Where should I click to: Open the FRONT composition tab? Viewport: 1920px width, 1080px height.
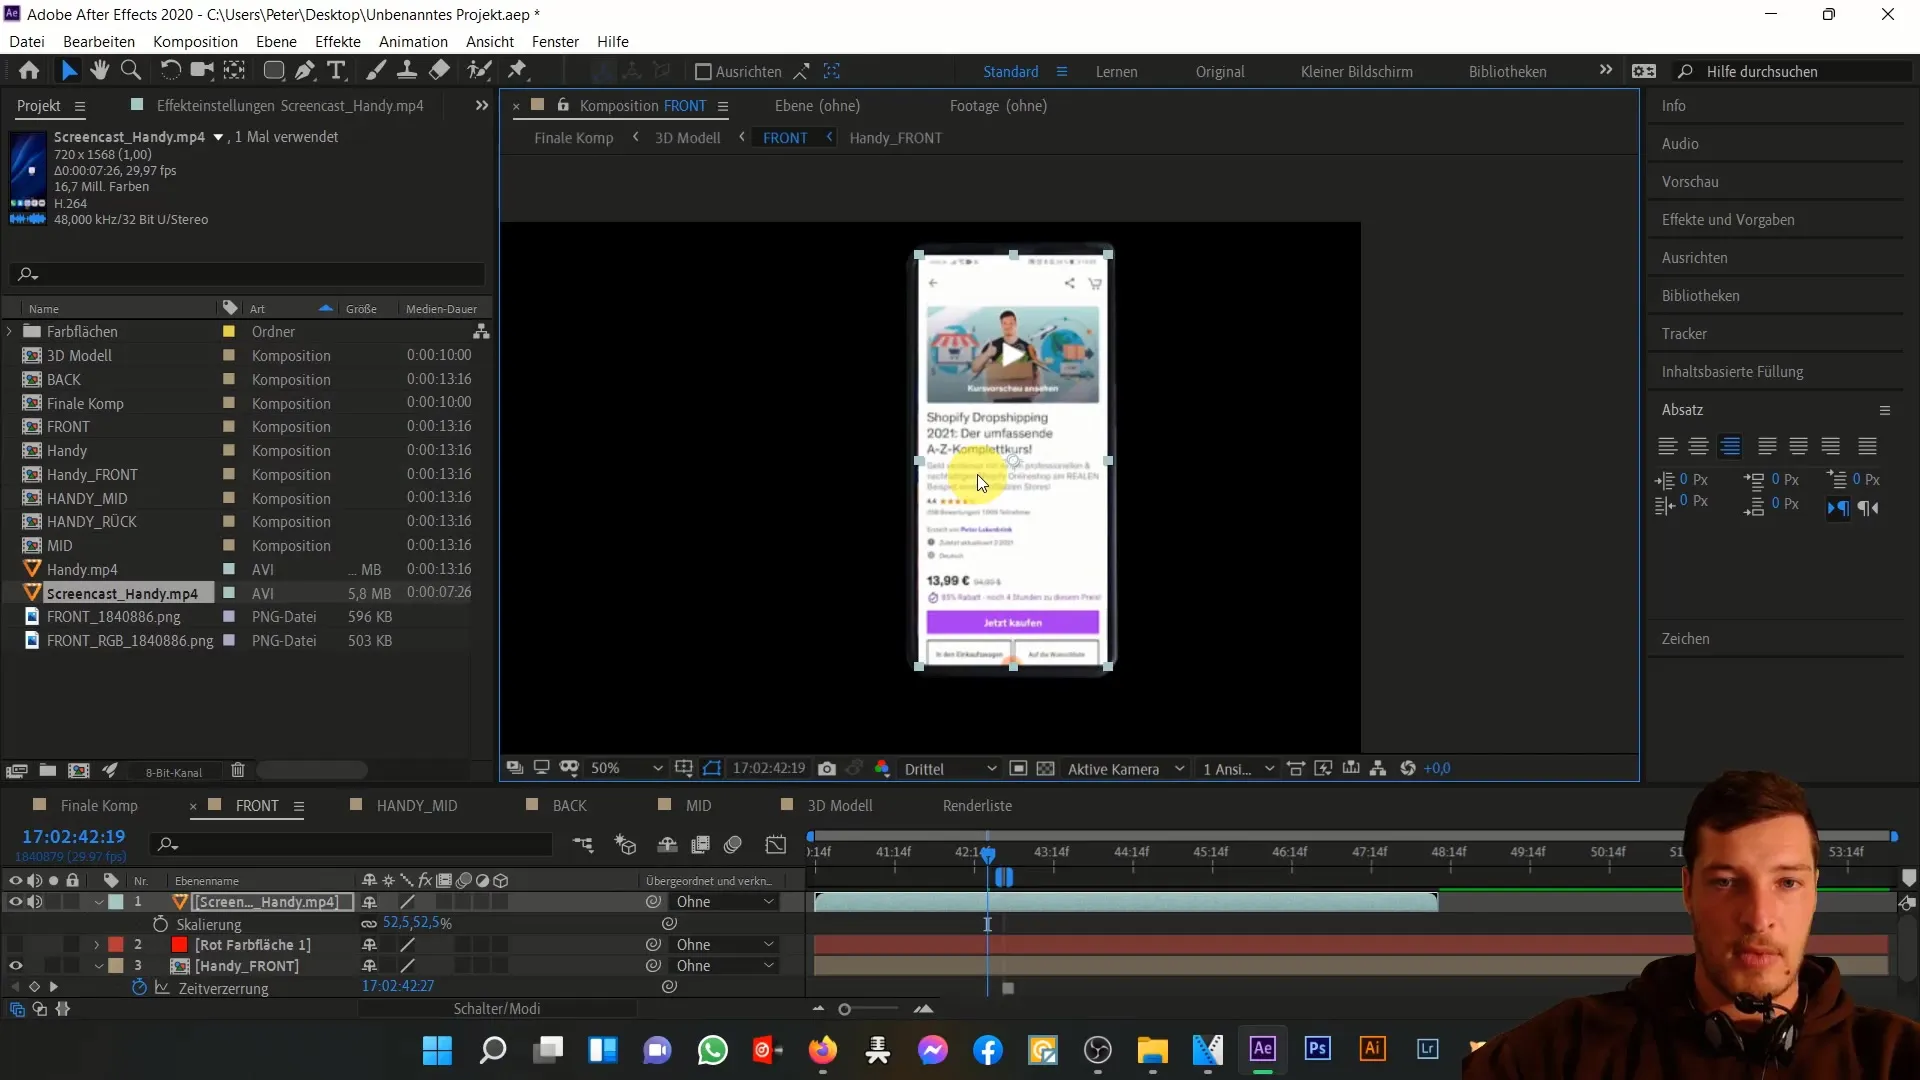[257, 806]
